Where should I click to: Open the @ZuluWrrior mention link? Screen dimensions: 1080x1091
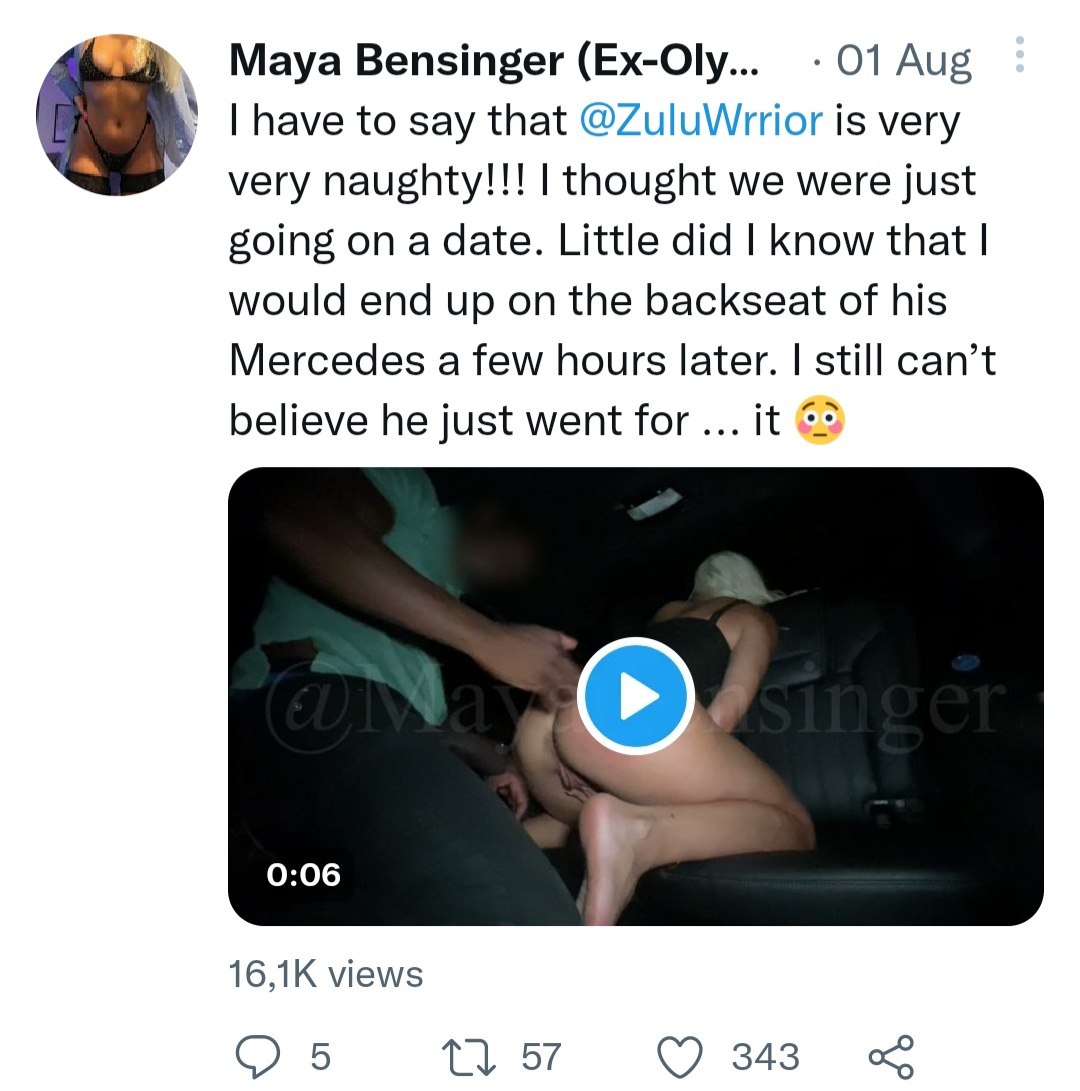[x=702, y=122]
